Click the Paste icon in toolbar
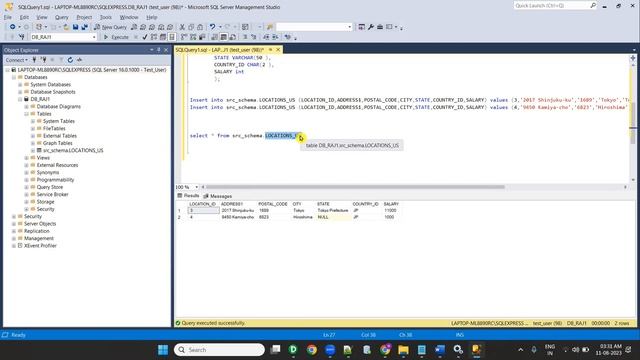The width and height of the screenshot is (640, 360). [200, 27]
